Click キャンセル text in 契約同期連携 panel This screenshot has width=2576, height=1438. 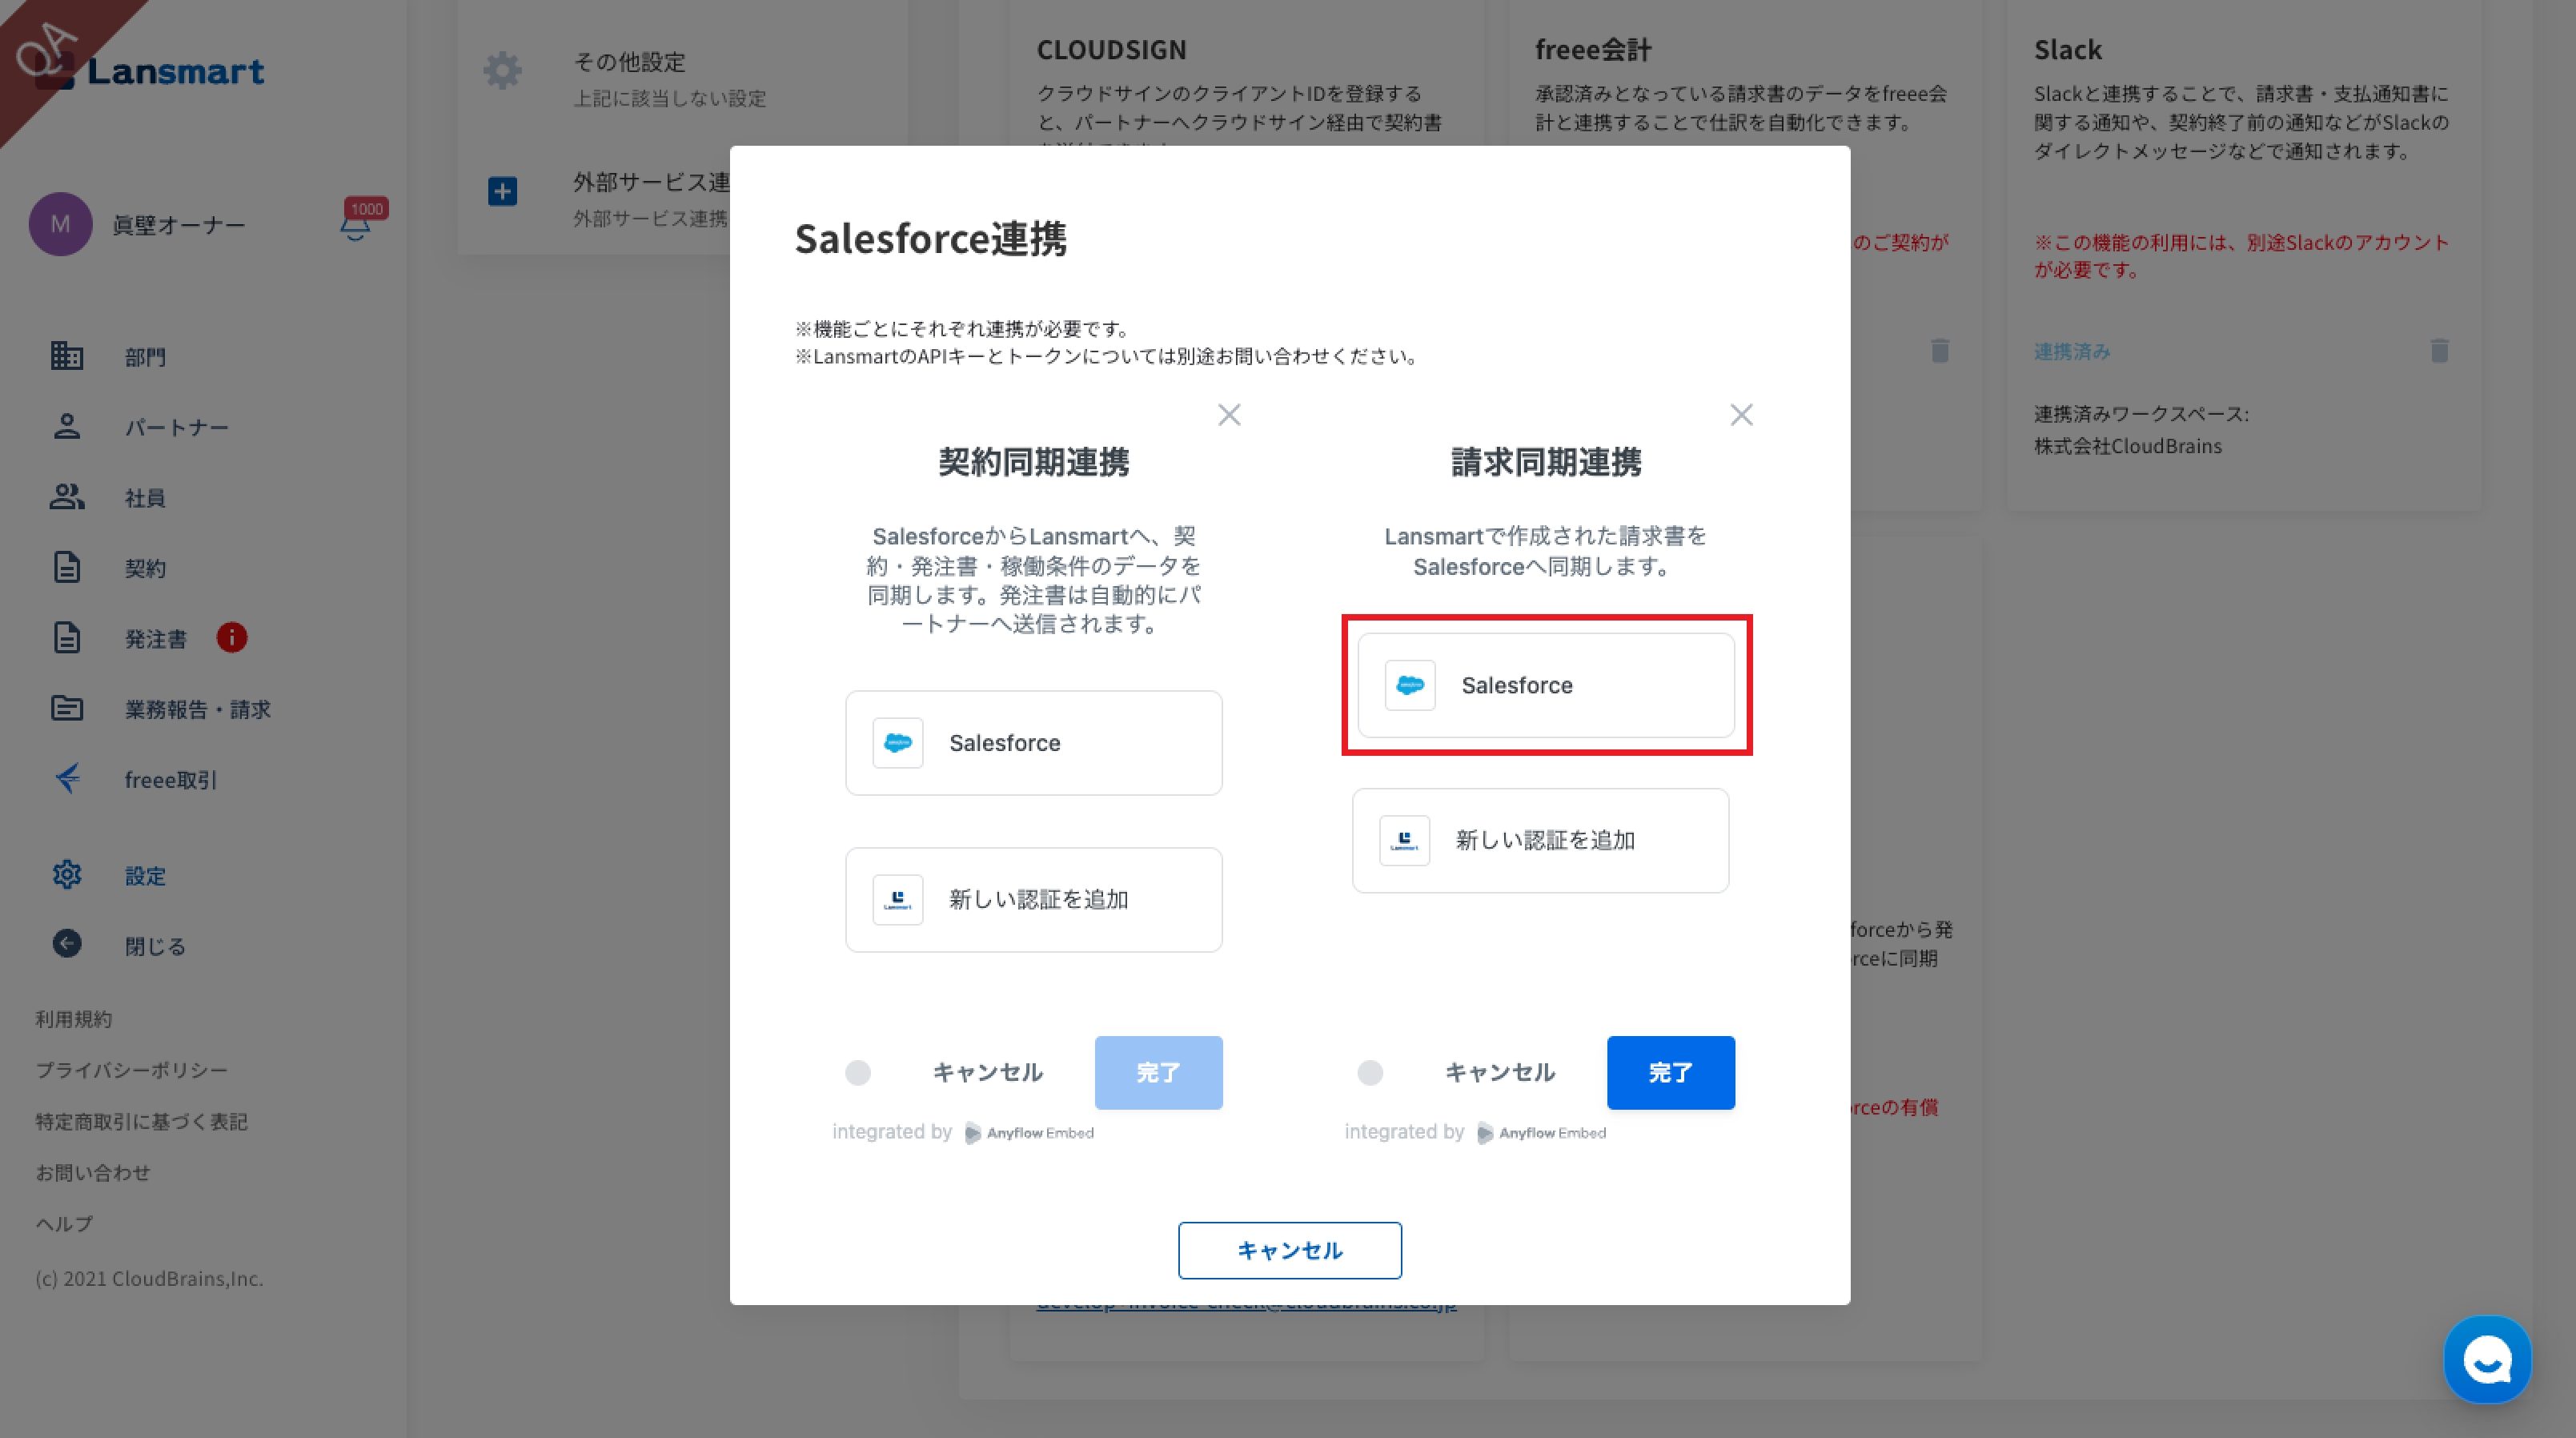pyautogui.click(x=987, y=1072)
